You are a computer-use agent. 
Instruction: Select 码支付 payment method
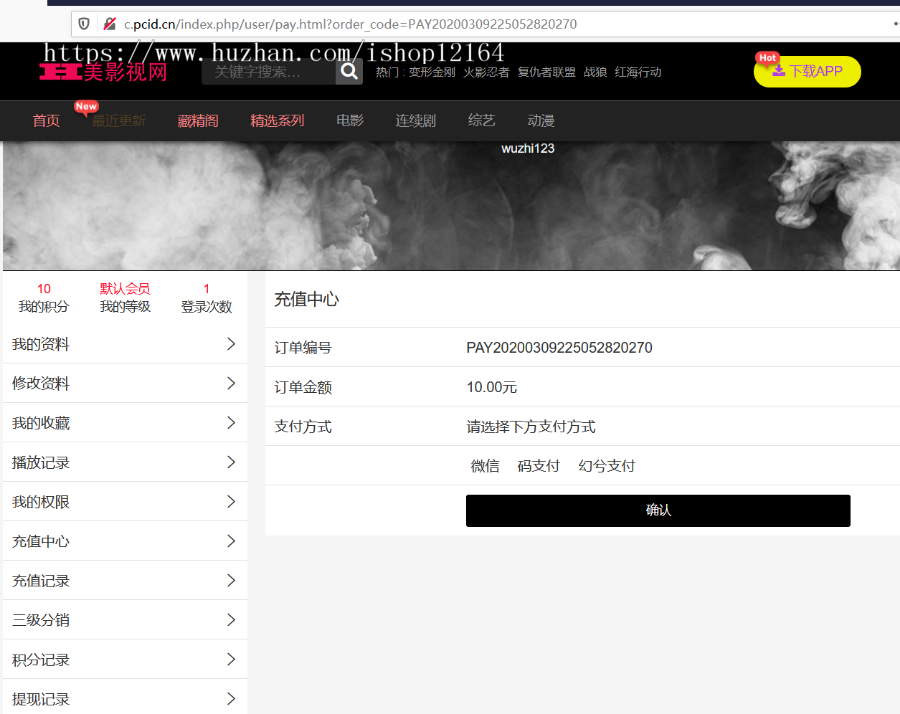(x=538, y=466)
